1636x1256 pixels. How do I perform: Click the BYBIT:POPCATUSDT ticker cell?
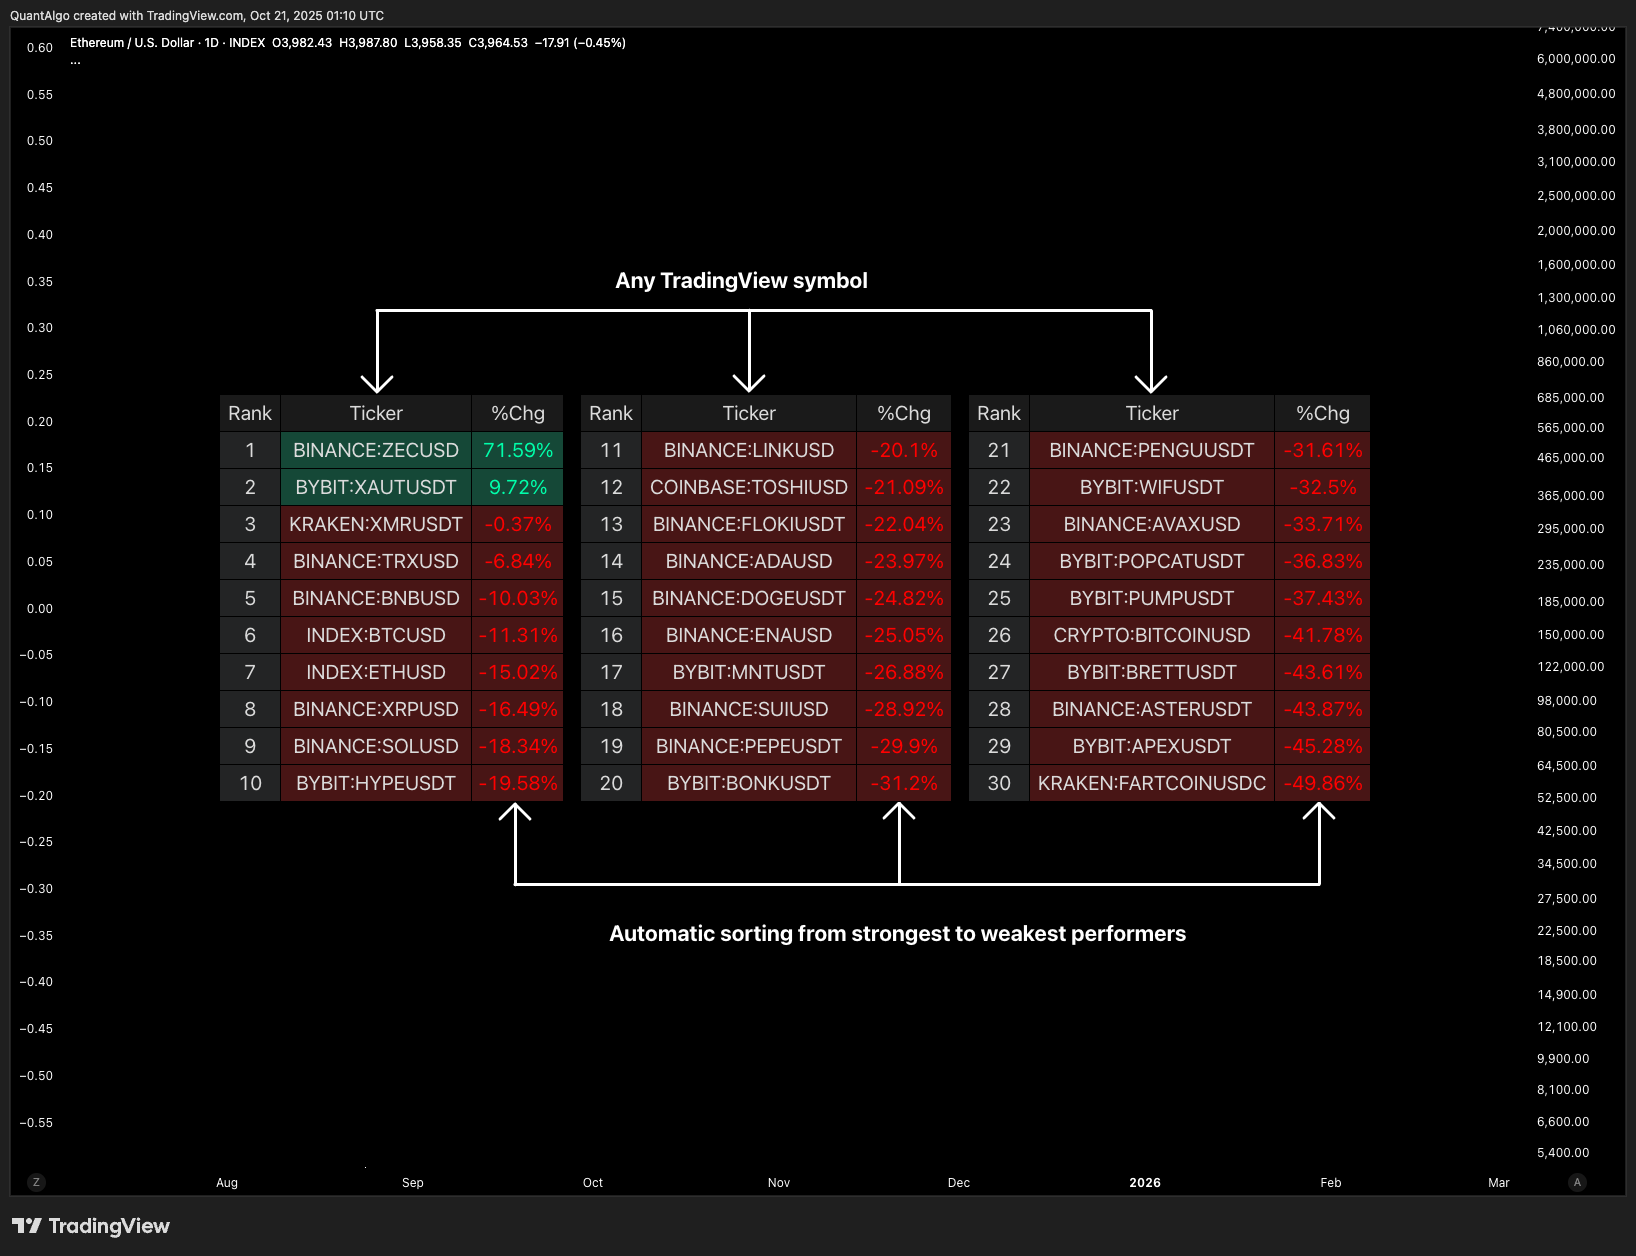[x=1152, y=561]
